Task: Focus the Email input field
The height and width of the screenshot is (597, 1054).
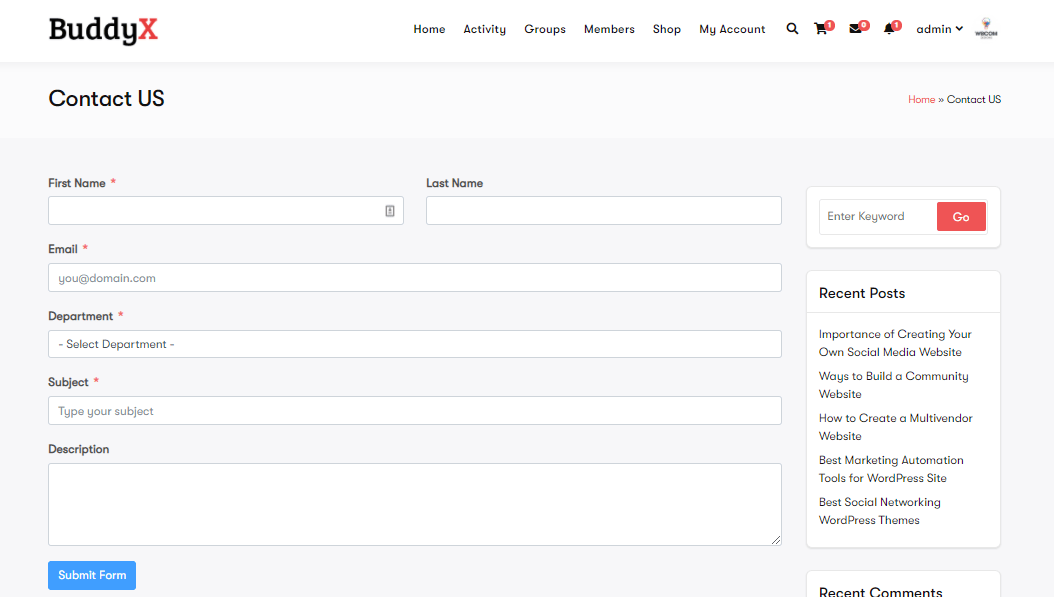Action: tap(414, 277)
